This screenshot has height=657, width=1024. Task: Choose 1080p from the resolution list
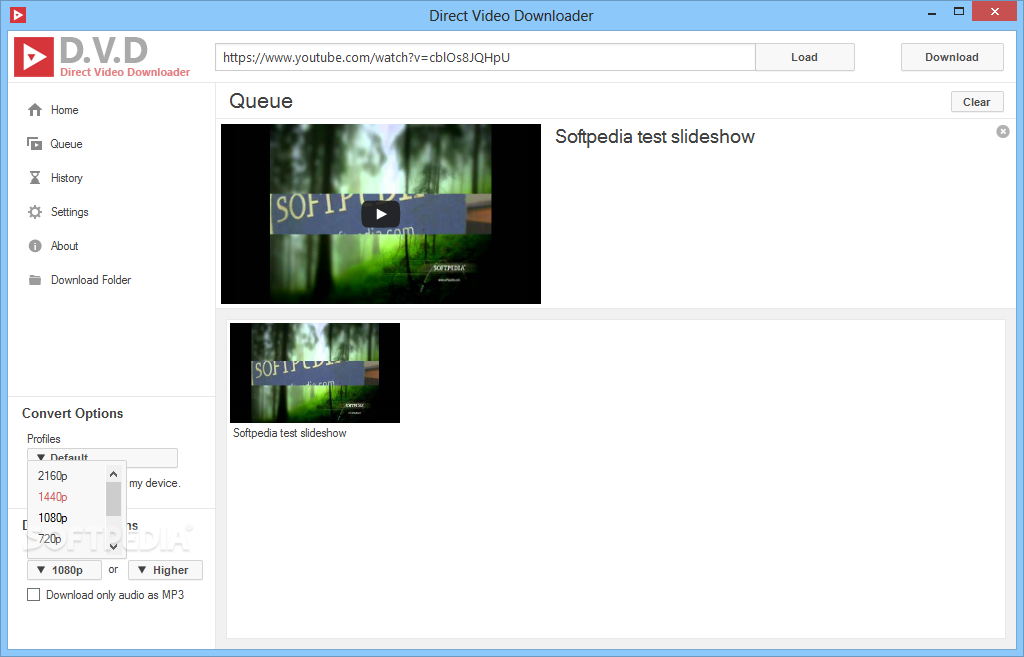53,518
